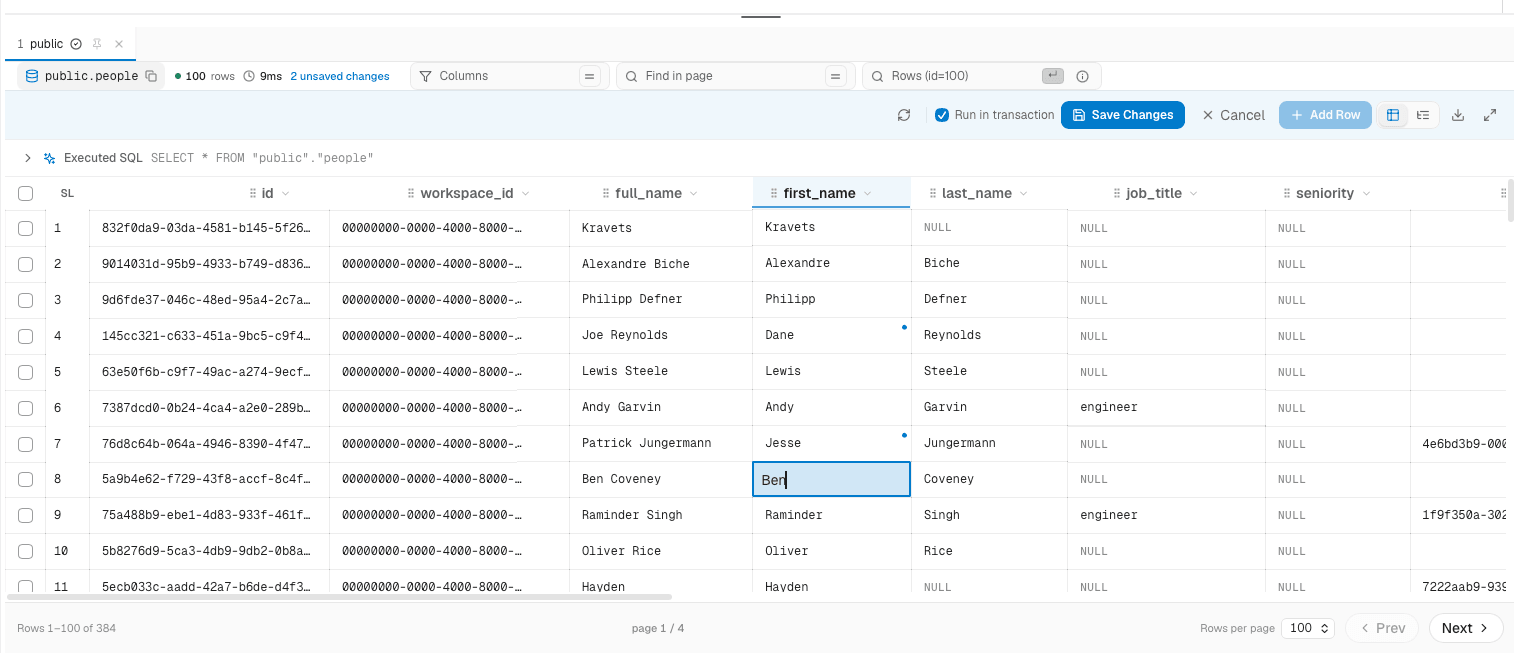
Task: Click the Prev page button
Action: (x=1382, y=628)
